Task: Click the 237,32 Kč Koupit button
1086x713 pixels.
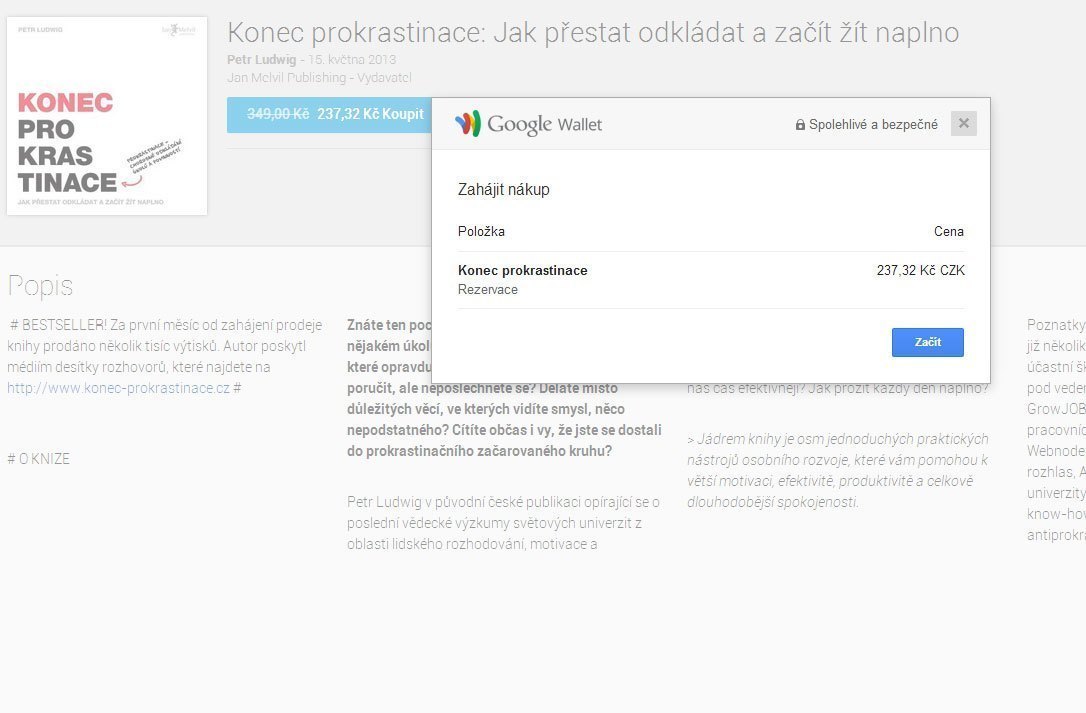Action: coord(330,114)
